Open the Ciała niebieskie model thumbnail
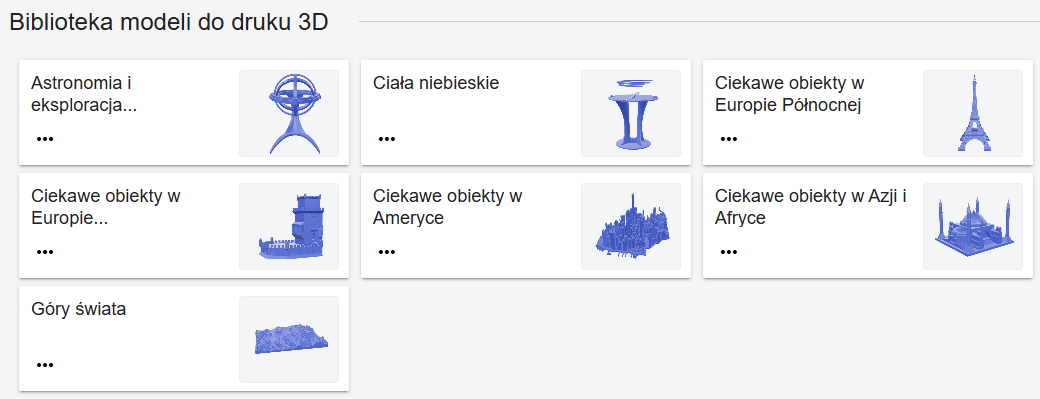The width and height of the screenshot is (1040, 399). coord(631,113)
